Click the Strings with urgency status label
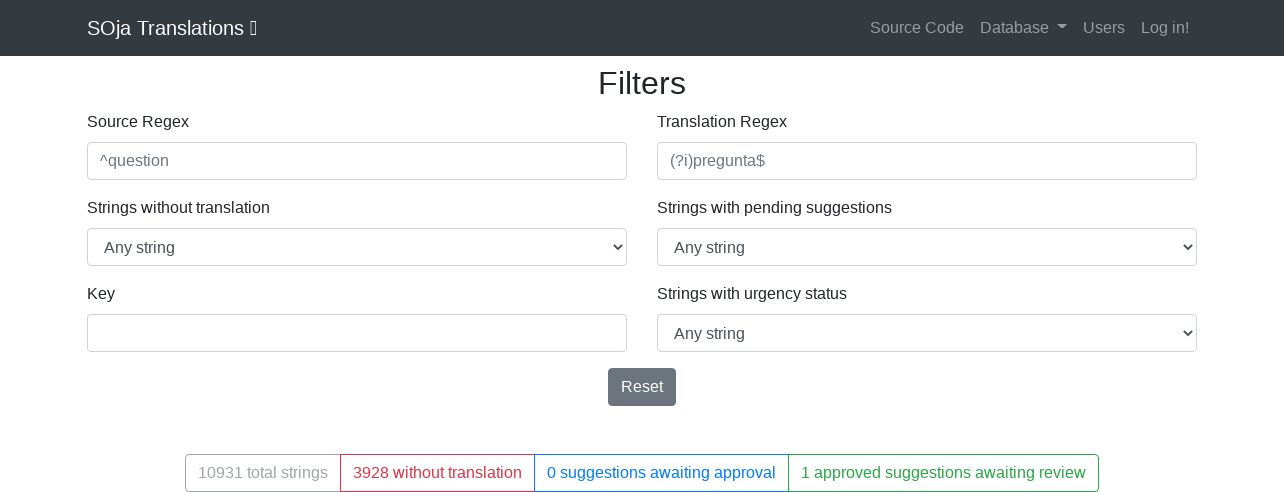The width and height of the screenshot is (1284, 492). click(752, 294)
